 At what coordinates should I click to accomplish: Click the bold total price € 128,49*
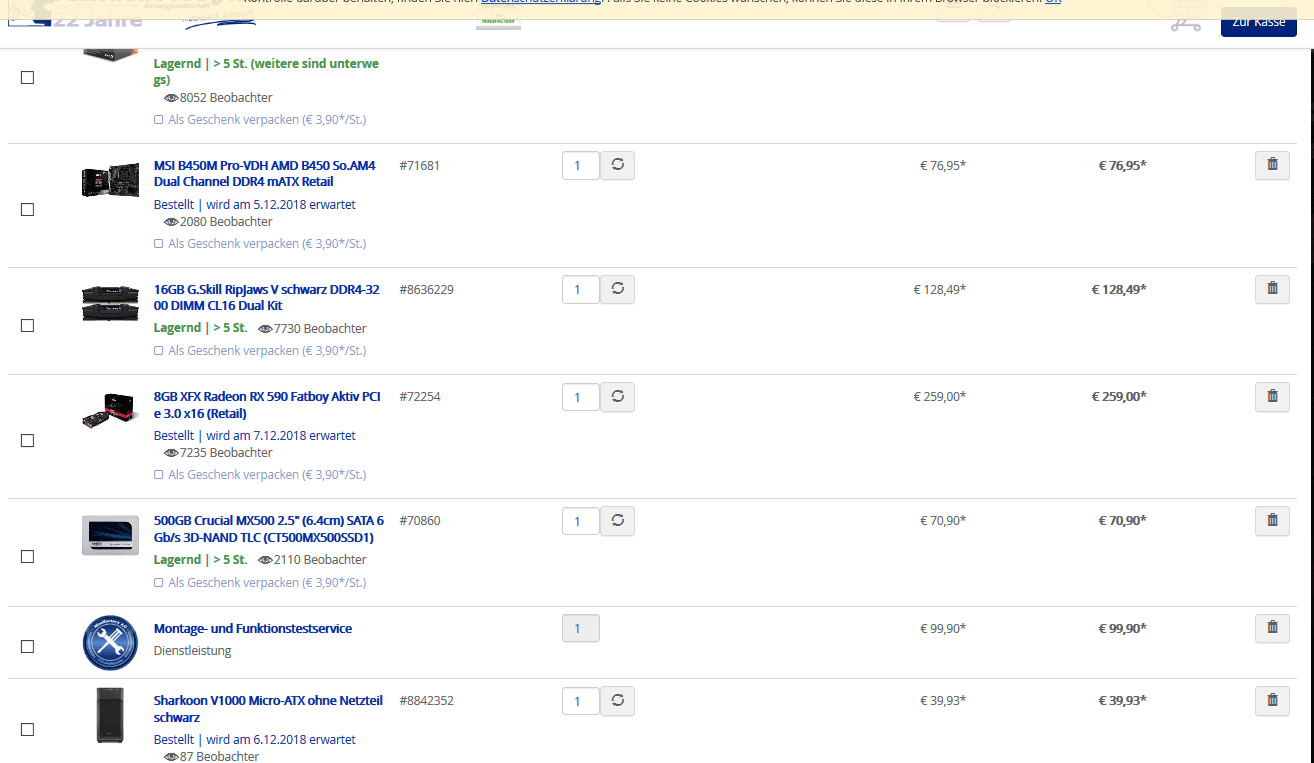[x=1118, y=290]
